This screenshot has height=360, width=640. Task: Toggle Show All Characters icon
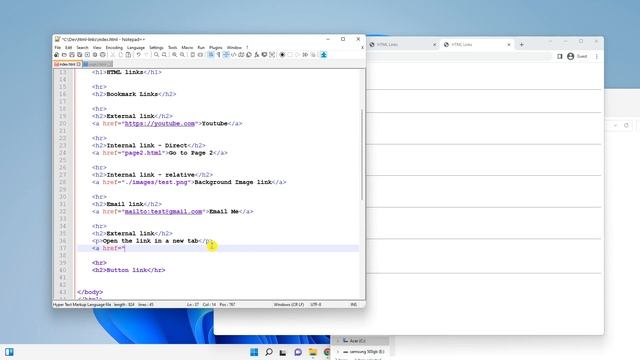218,55
